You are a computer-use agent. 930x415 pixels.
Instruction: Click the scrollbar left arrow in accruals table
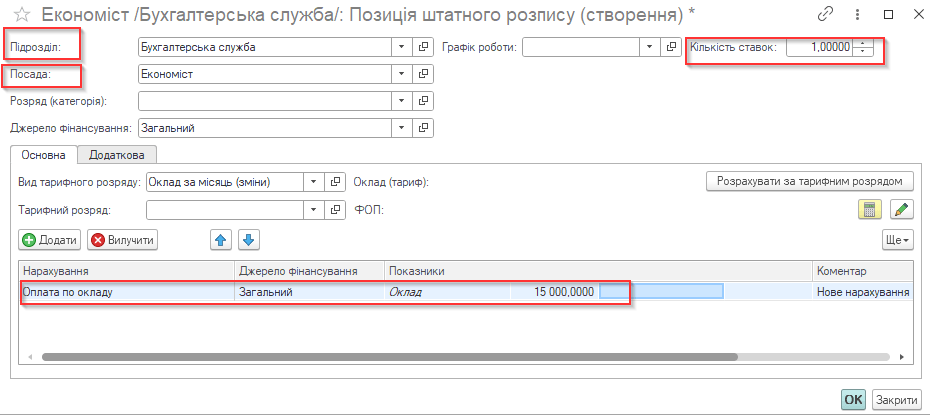[30, 357]
